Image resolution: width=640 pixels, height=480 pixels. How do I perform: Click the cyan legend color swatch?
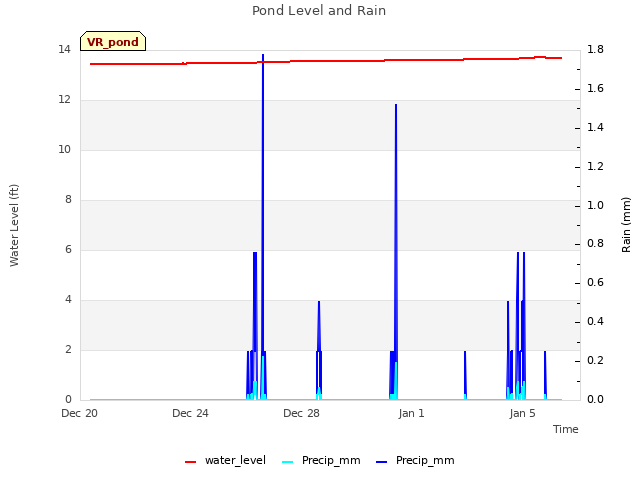(288, 462)
